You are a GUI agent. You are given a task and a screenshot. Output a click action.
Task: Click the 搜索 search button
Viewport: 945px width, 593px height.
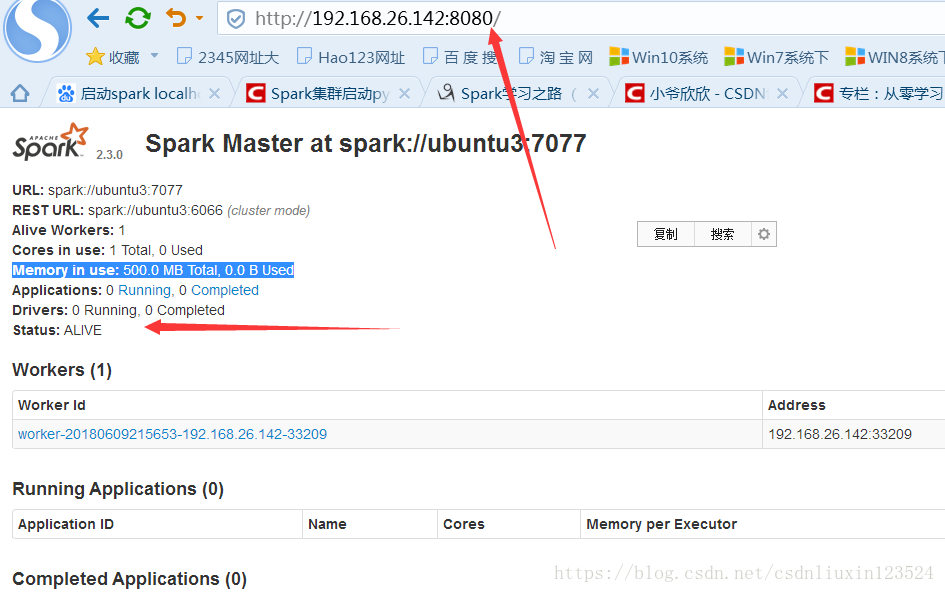click(x=723, y=234)
